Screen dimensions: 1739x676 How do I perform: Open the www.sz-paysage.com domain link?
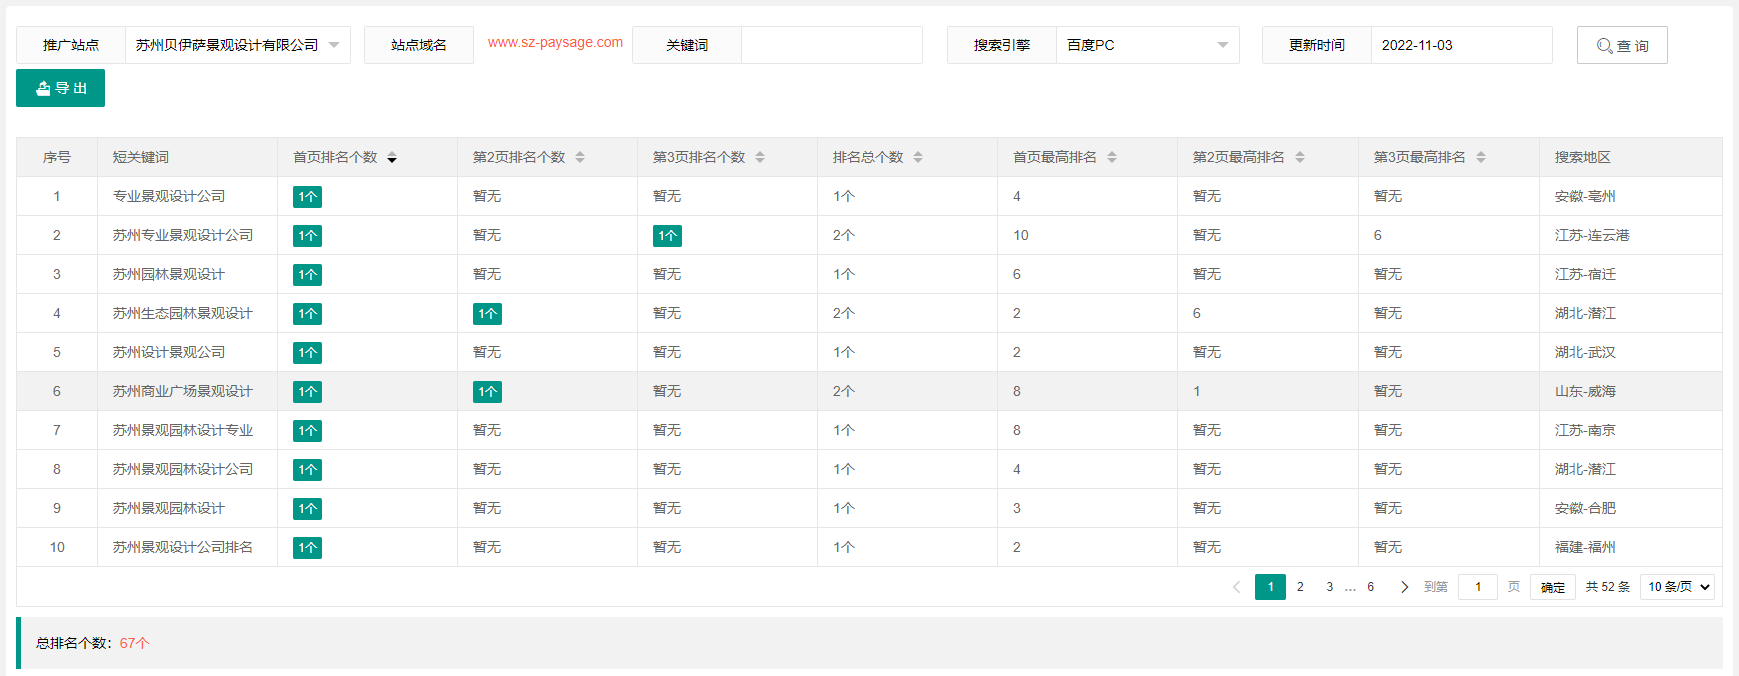pos(555,43)
